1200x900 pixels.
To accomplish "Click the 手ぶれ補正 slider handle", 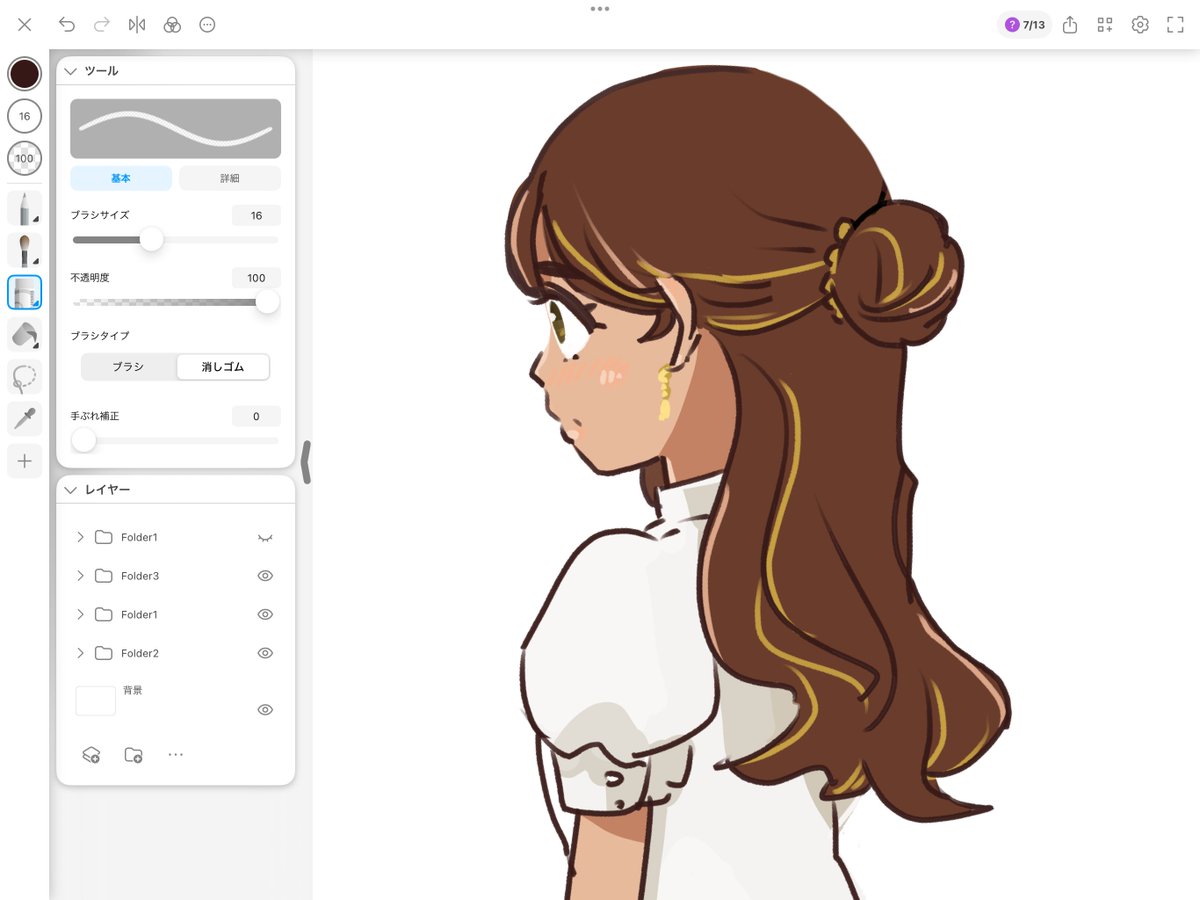I will click(84, 440).
